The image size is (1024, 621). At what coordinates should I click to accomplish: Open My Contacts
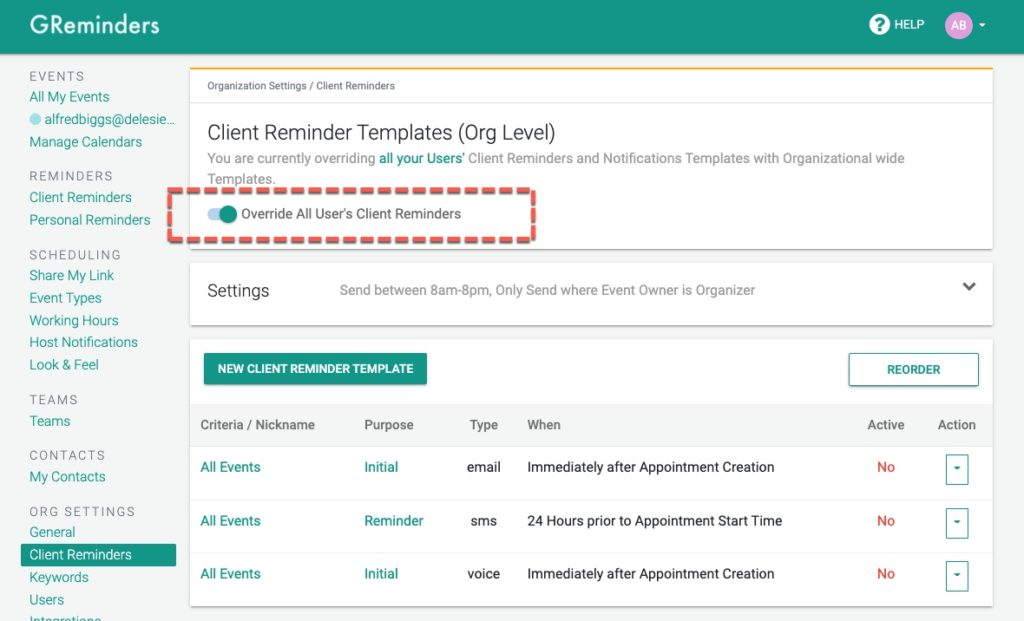coord(67,477)
